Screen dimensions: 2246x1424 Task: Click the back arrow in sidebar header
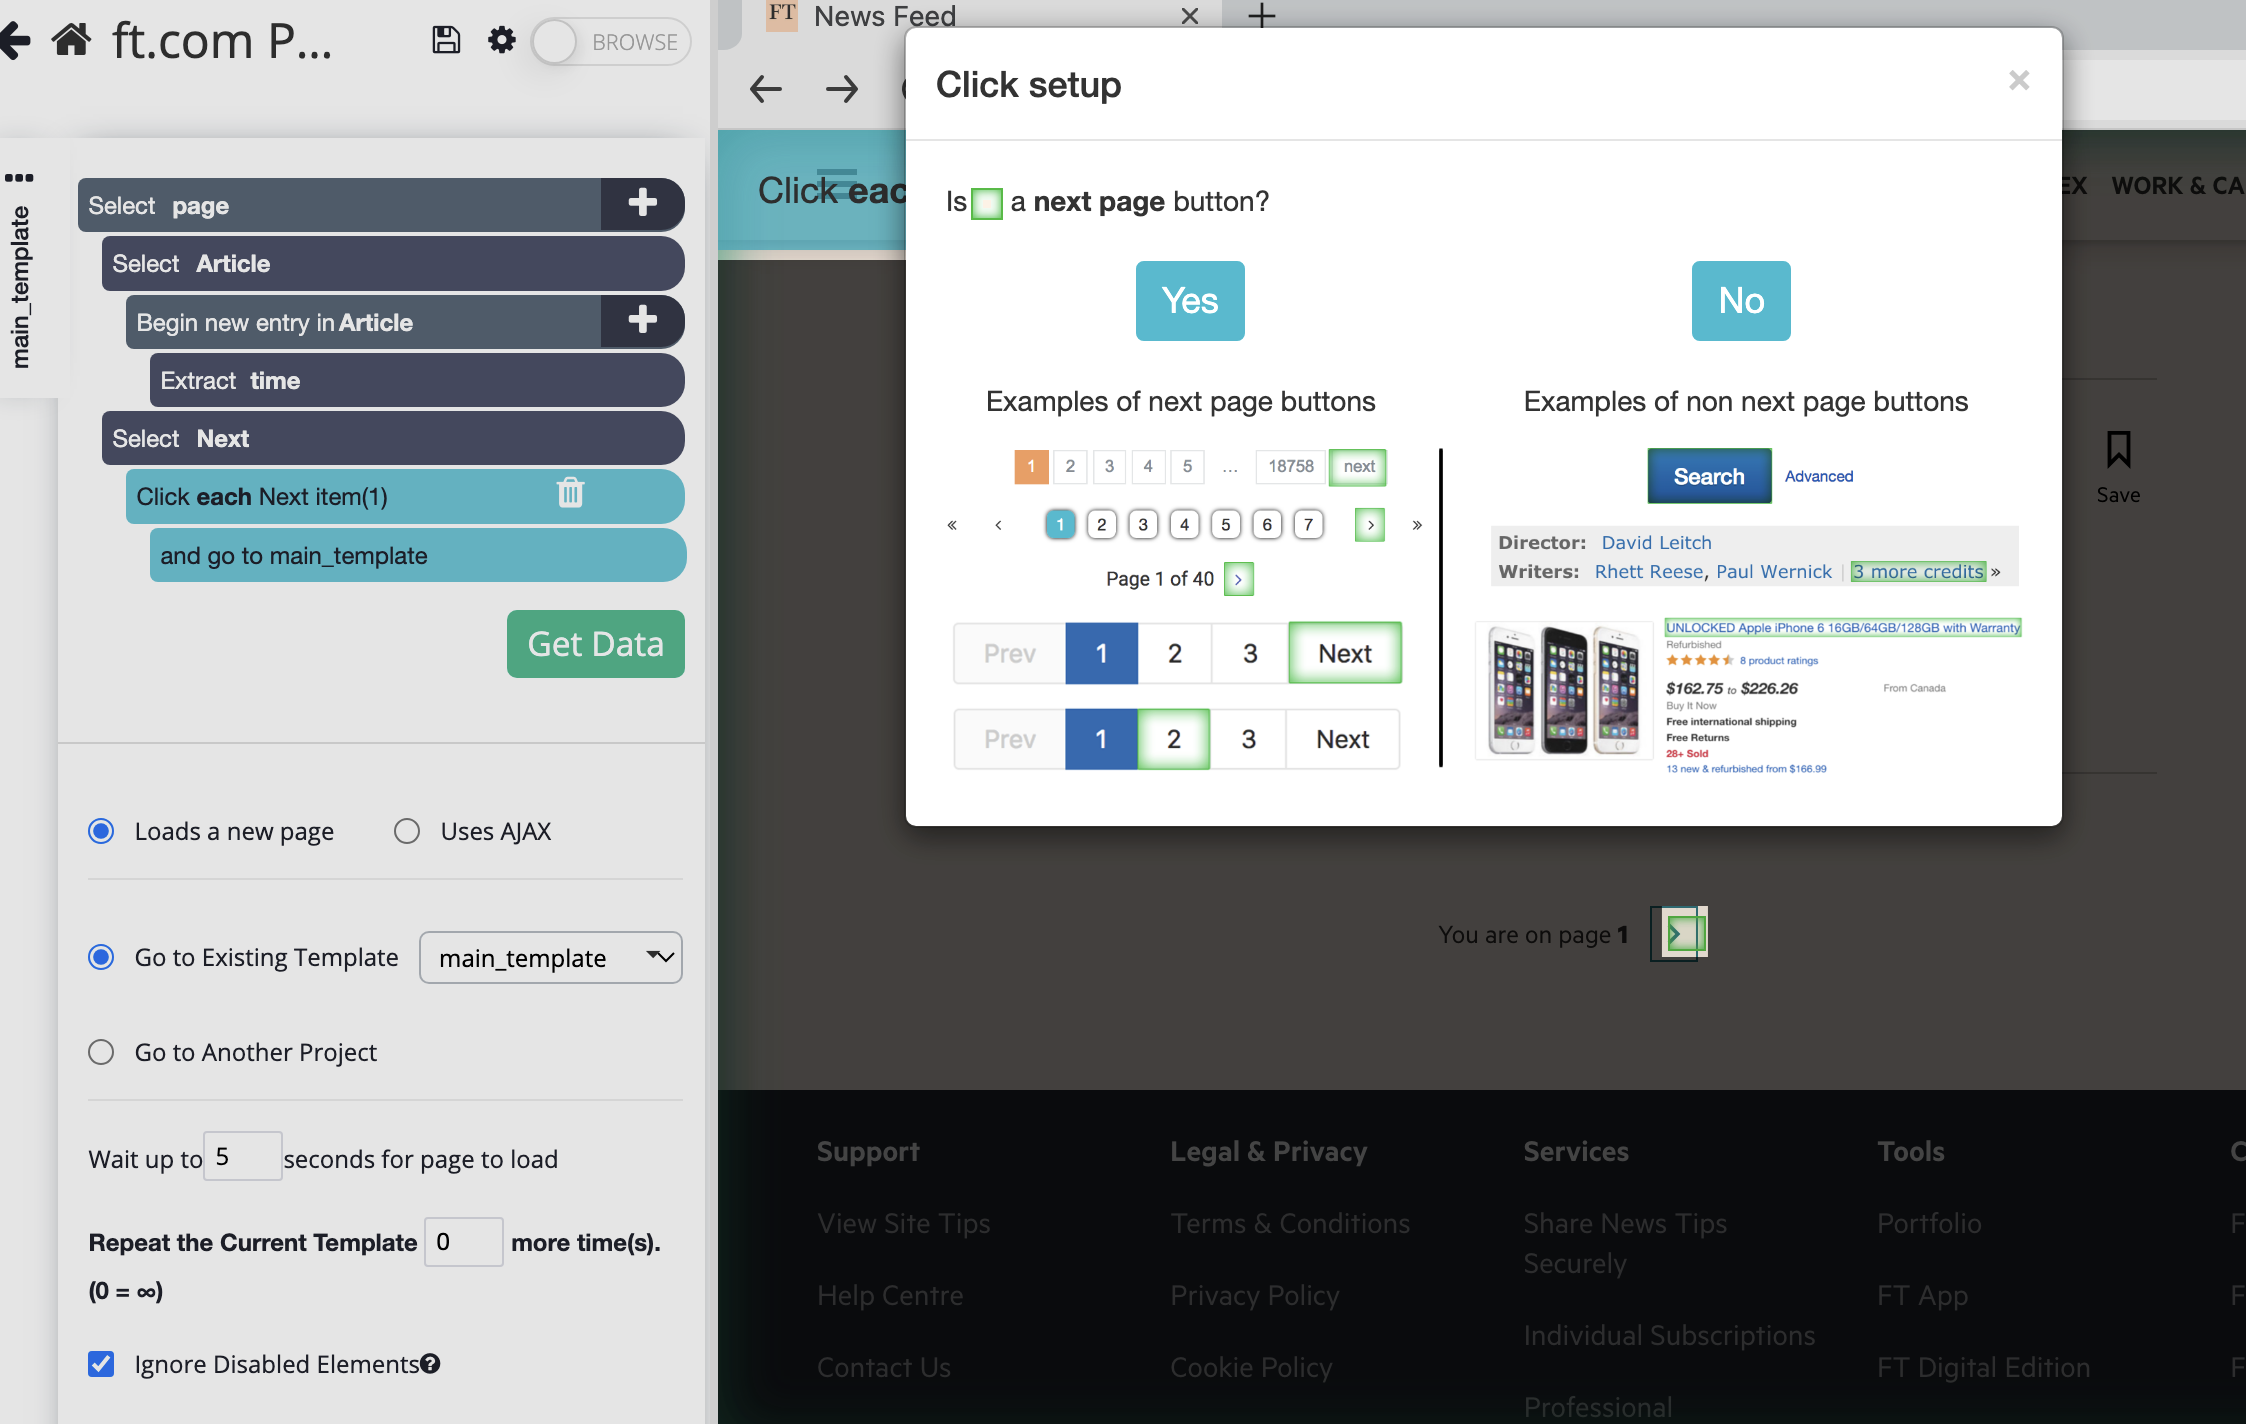coord(15,41)
